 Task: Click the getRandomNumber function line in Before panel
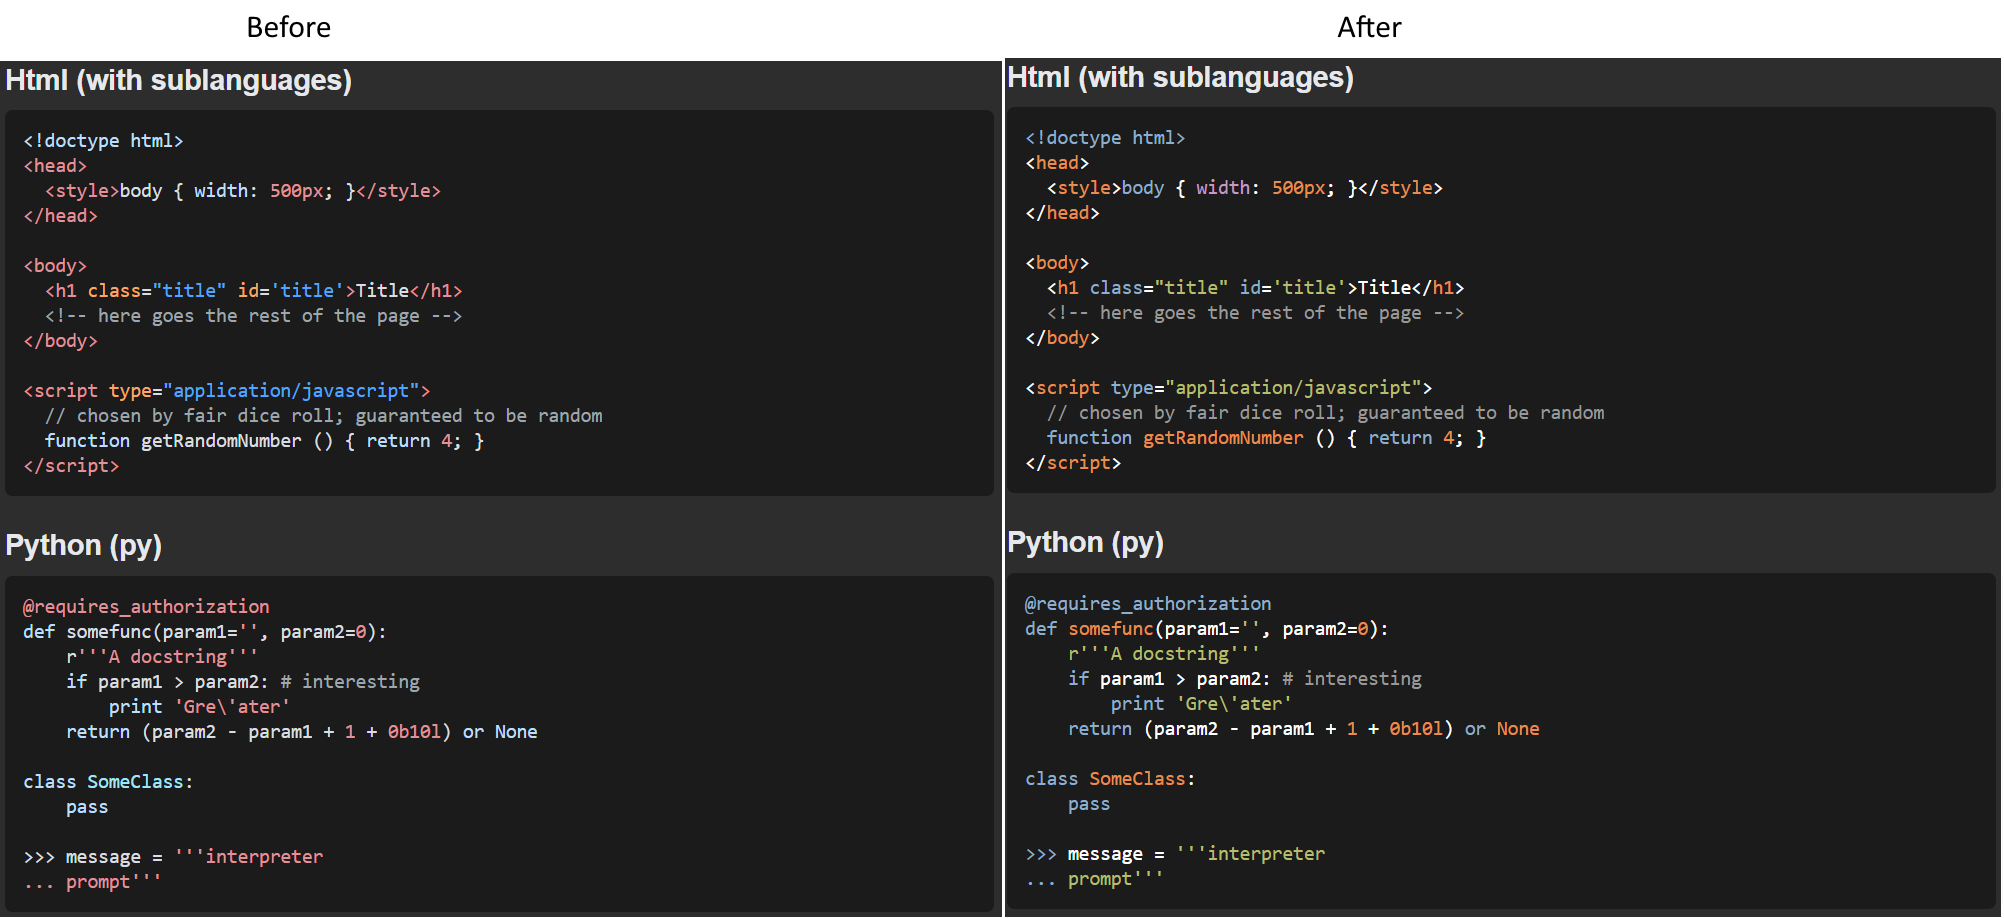pos(264,441)
